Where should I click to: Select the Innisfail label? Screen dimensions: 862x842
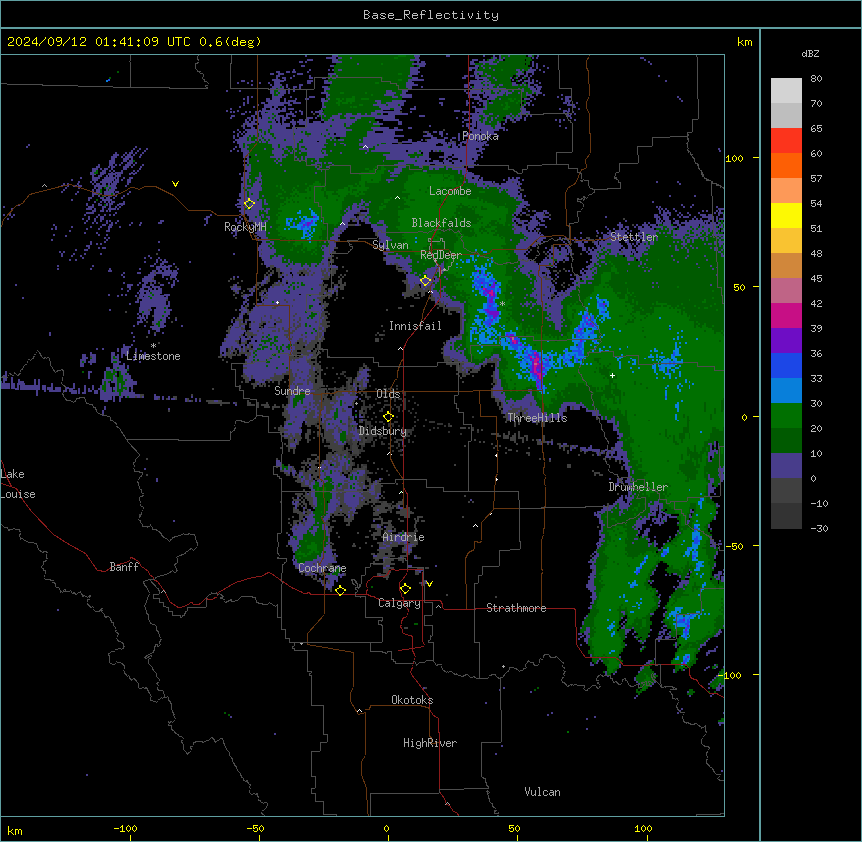click(x=415, y=326)
